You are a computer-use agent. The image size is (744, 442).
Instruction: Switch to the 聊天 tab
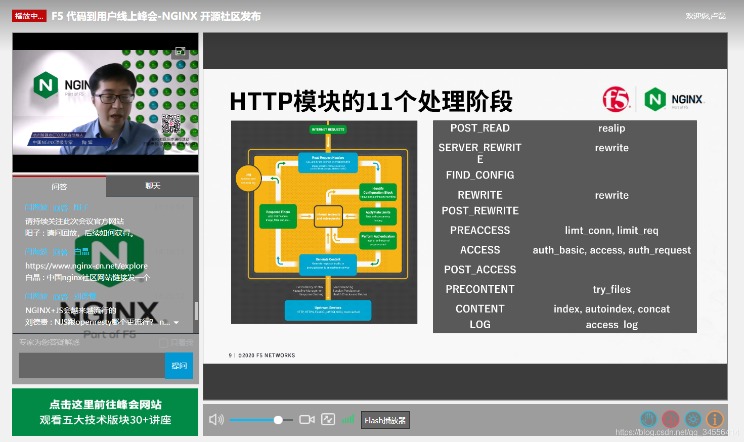(x=152, y=186)
